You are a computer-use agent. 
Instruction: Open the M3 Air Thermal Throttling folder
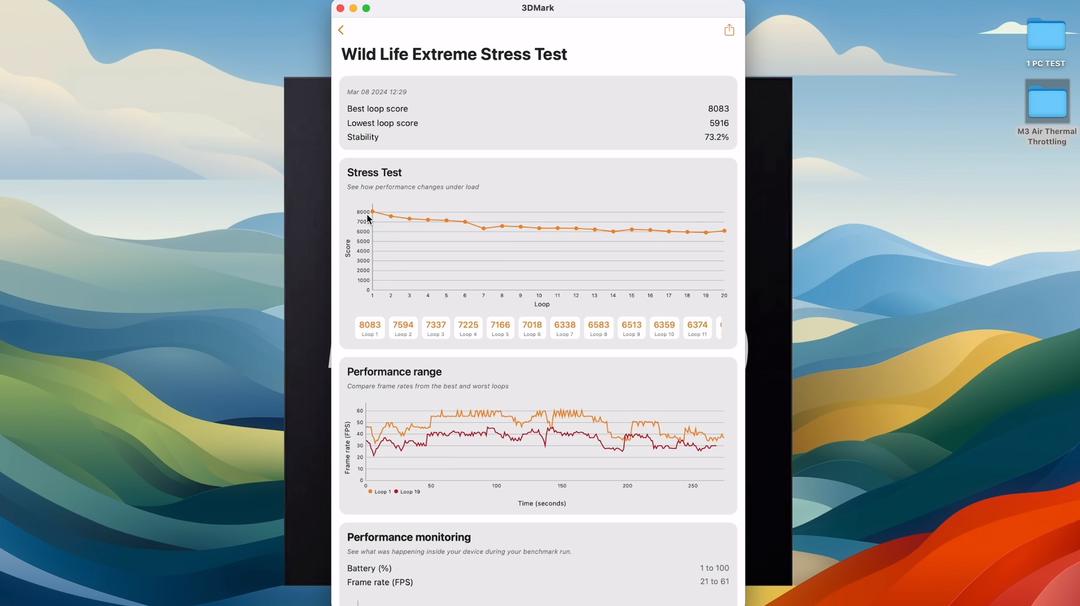[1047, 102]
